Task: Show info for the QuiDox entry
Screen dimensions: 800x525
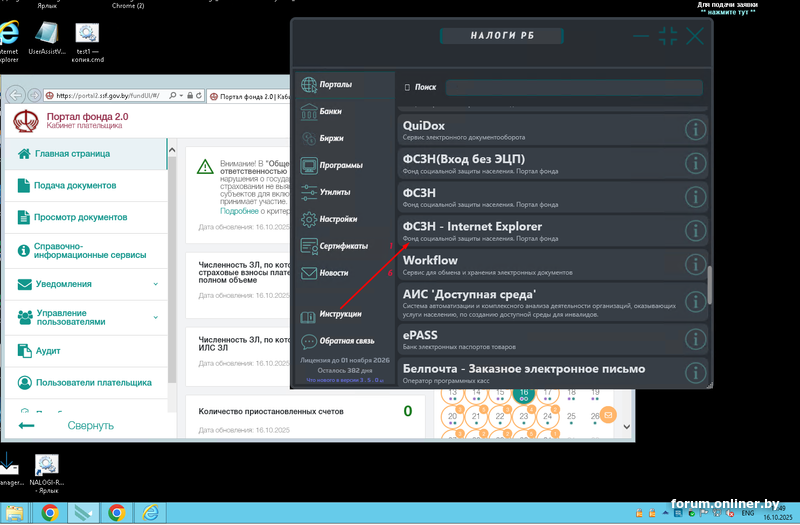Action: [695, 130]
